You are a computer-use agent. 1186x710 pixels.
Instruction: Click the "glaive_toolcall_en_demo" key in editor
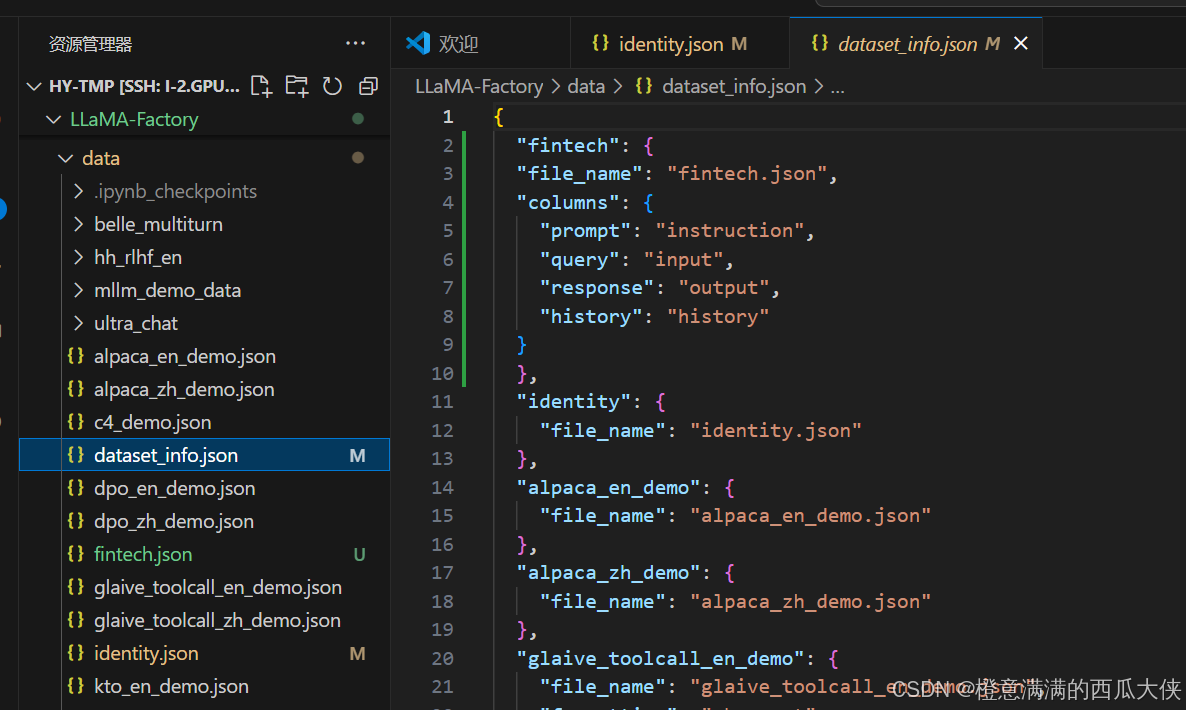click(x=660, y=659)
